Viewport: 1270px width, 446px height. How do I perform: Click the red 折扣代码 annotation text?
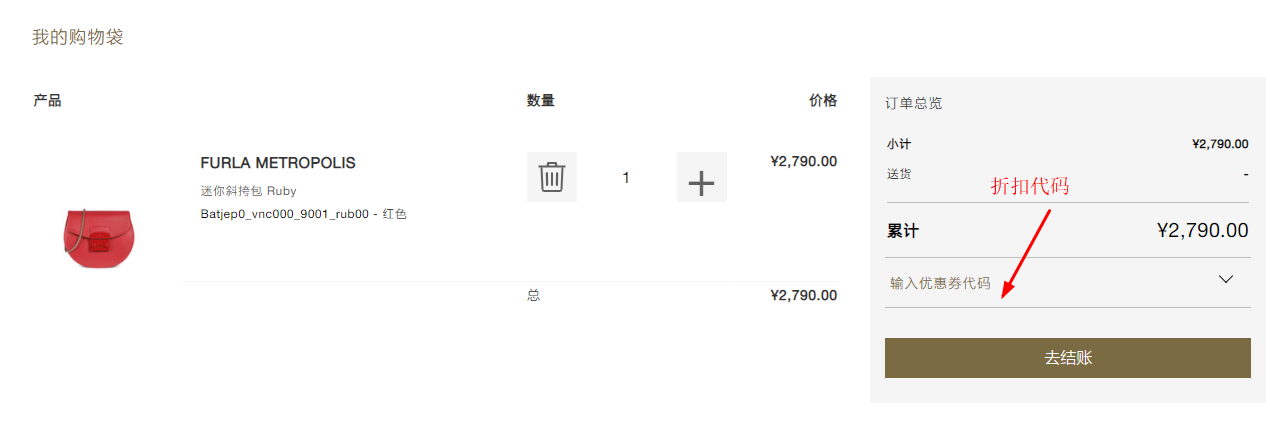tap(1030, 187)
